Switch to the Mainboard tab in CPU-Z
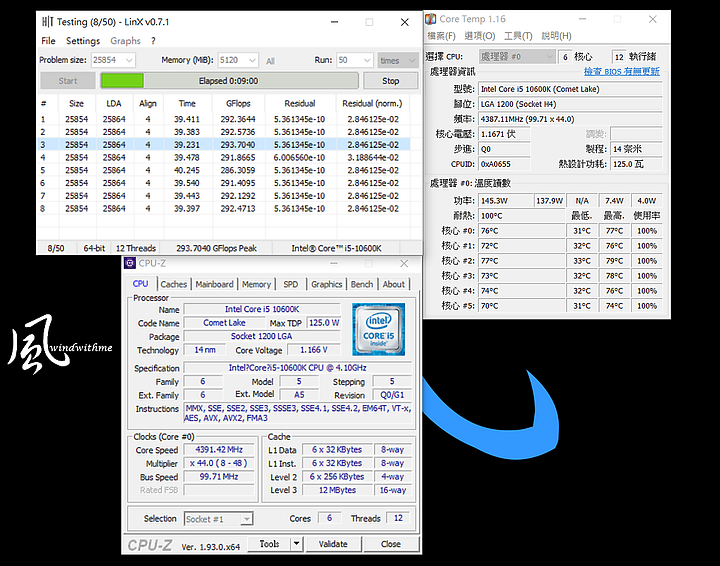720x566 pixels. tap(214, 284)
